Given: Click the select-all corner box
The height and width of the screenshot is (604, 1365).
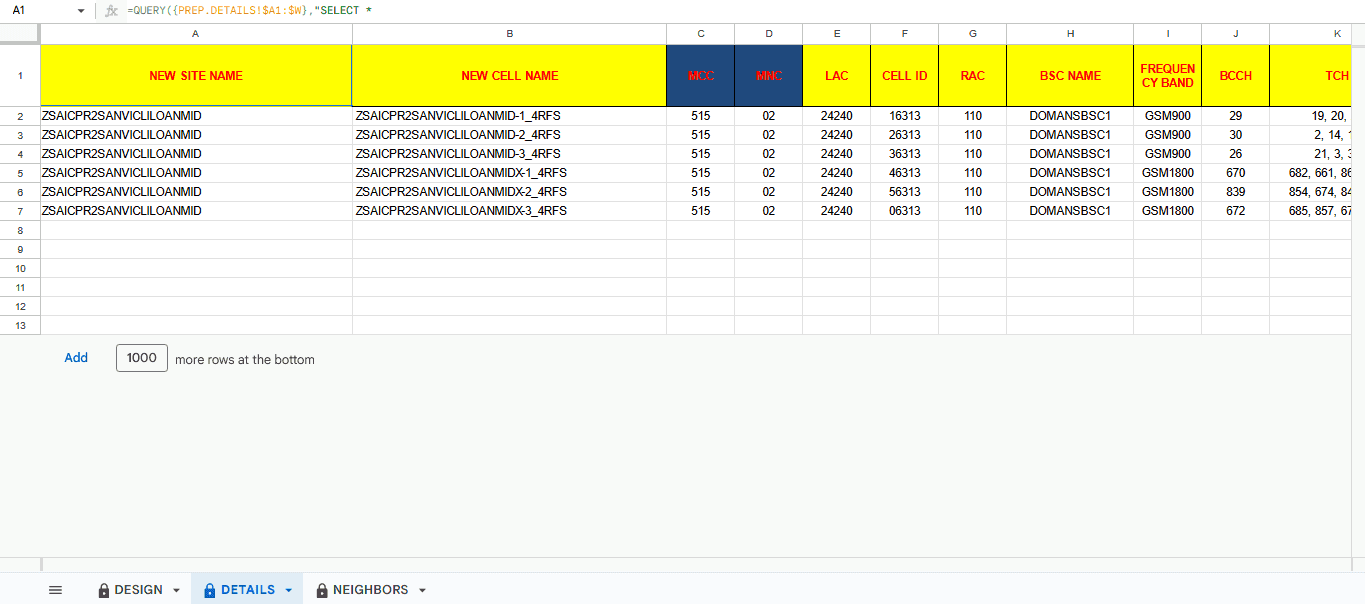Looking at the screenshot, I should point(20,34).
